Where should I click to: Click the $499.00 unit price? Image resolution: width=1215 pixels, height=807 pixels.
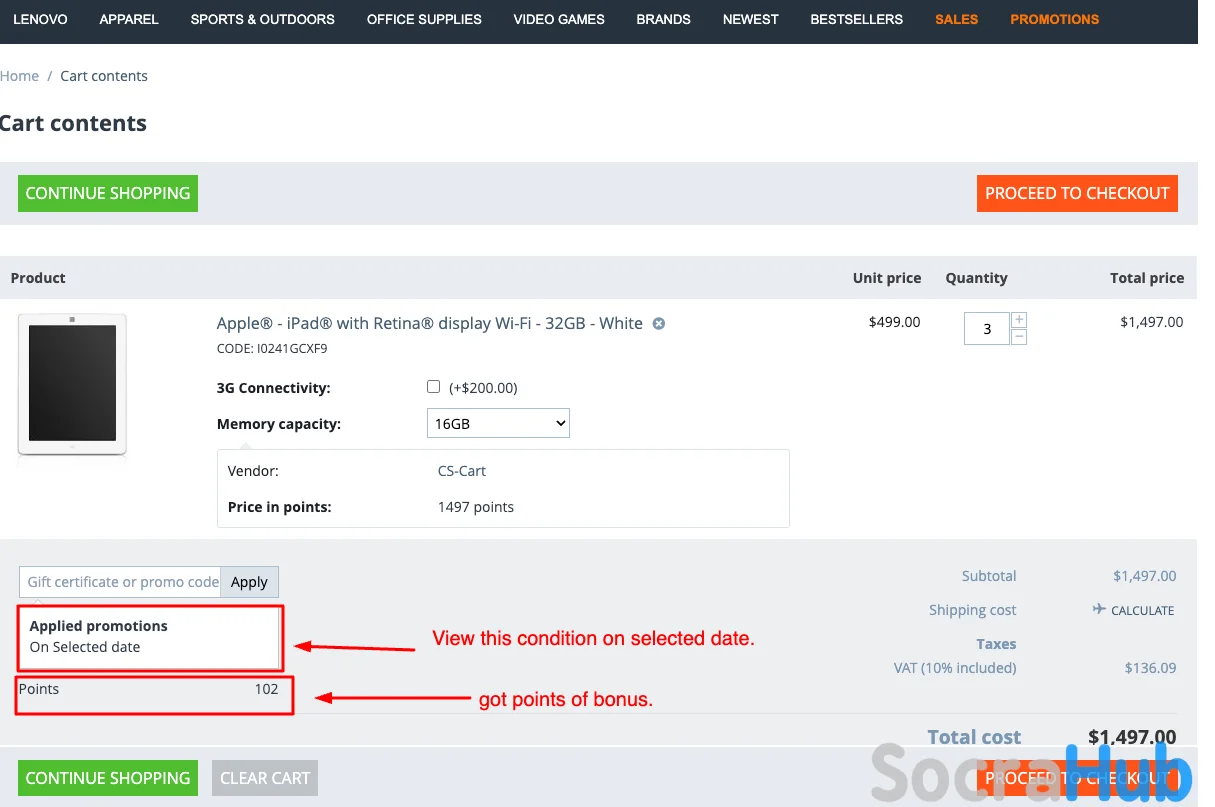[x=895, y=322]
